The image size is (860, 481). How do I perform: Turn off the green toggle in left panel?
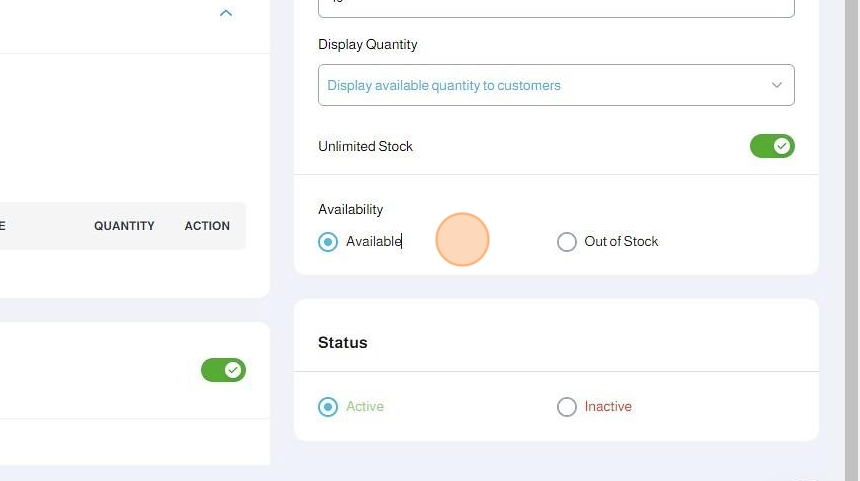223,370
